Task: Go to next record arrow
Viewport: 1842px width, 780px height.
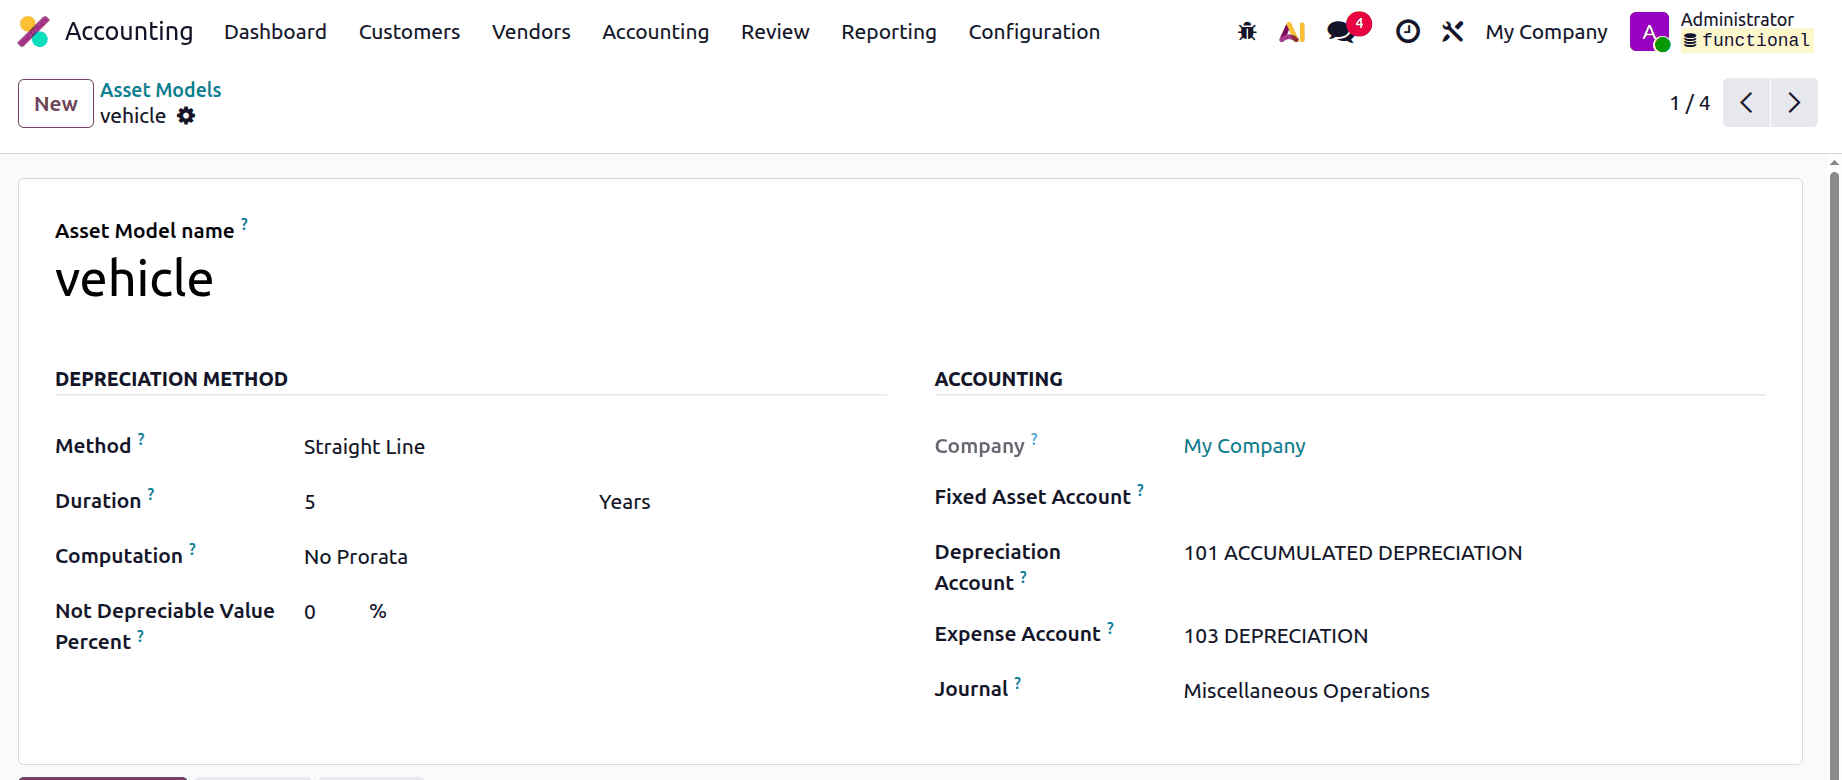Action: coord(1794,103)
